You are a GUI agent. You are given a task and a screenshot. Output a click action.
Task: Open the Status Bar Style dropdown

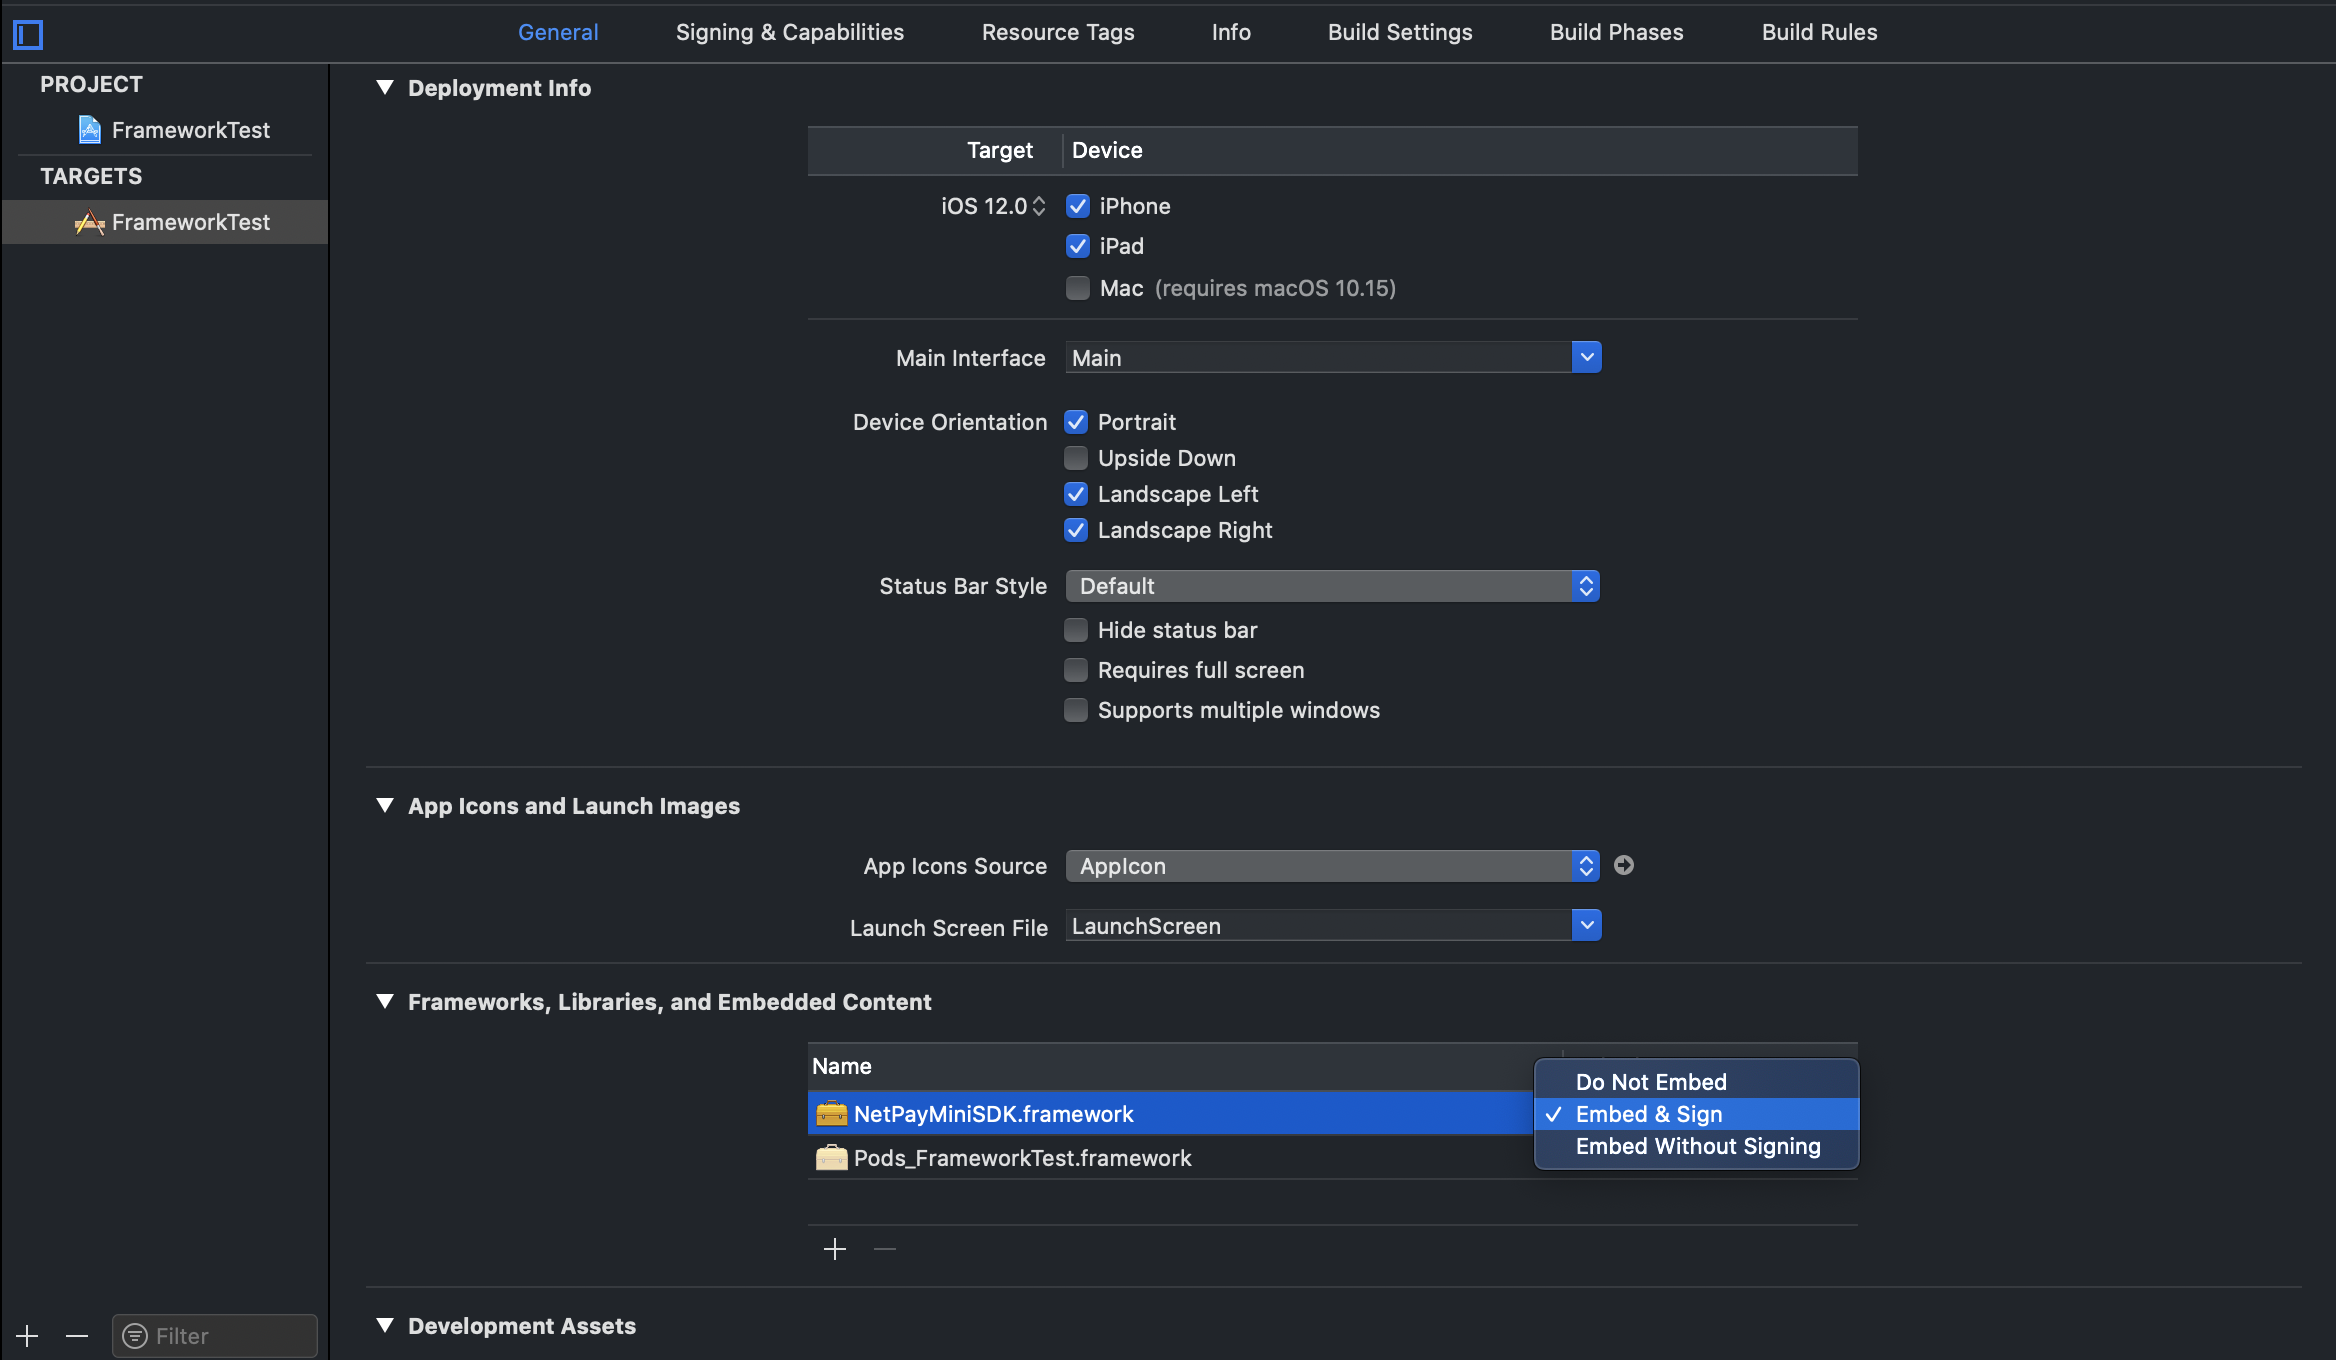pyautogui.click(x=1332, y=586)
